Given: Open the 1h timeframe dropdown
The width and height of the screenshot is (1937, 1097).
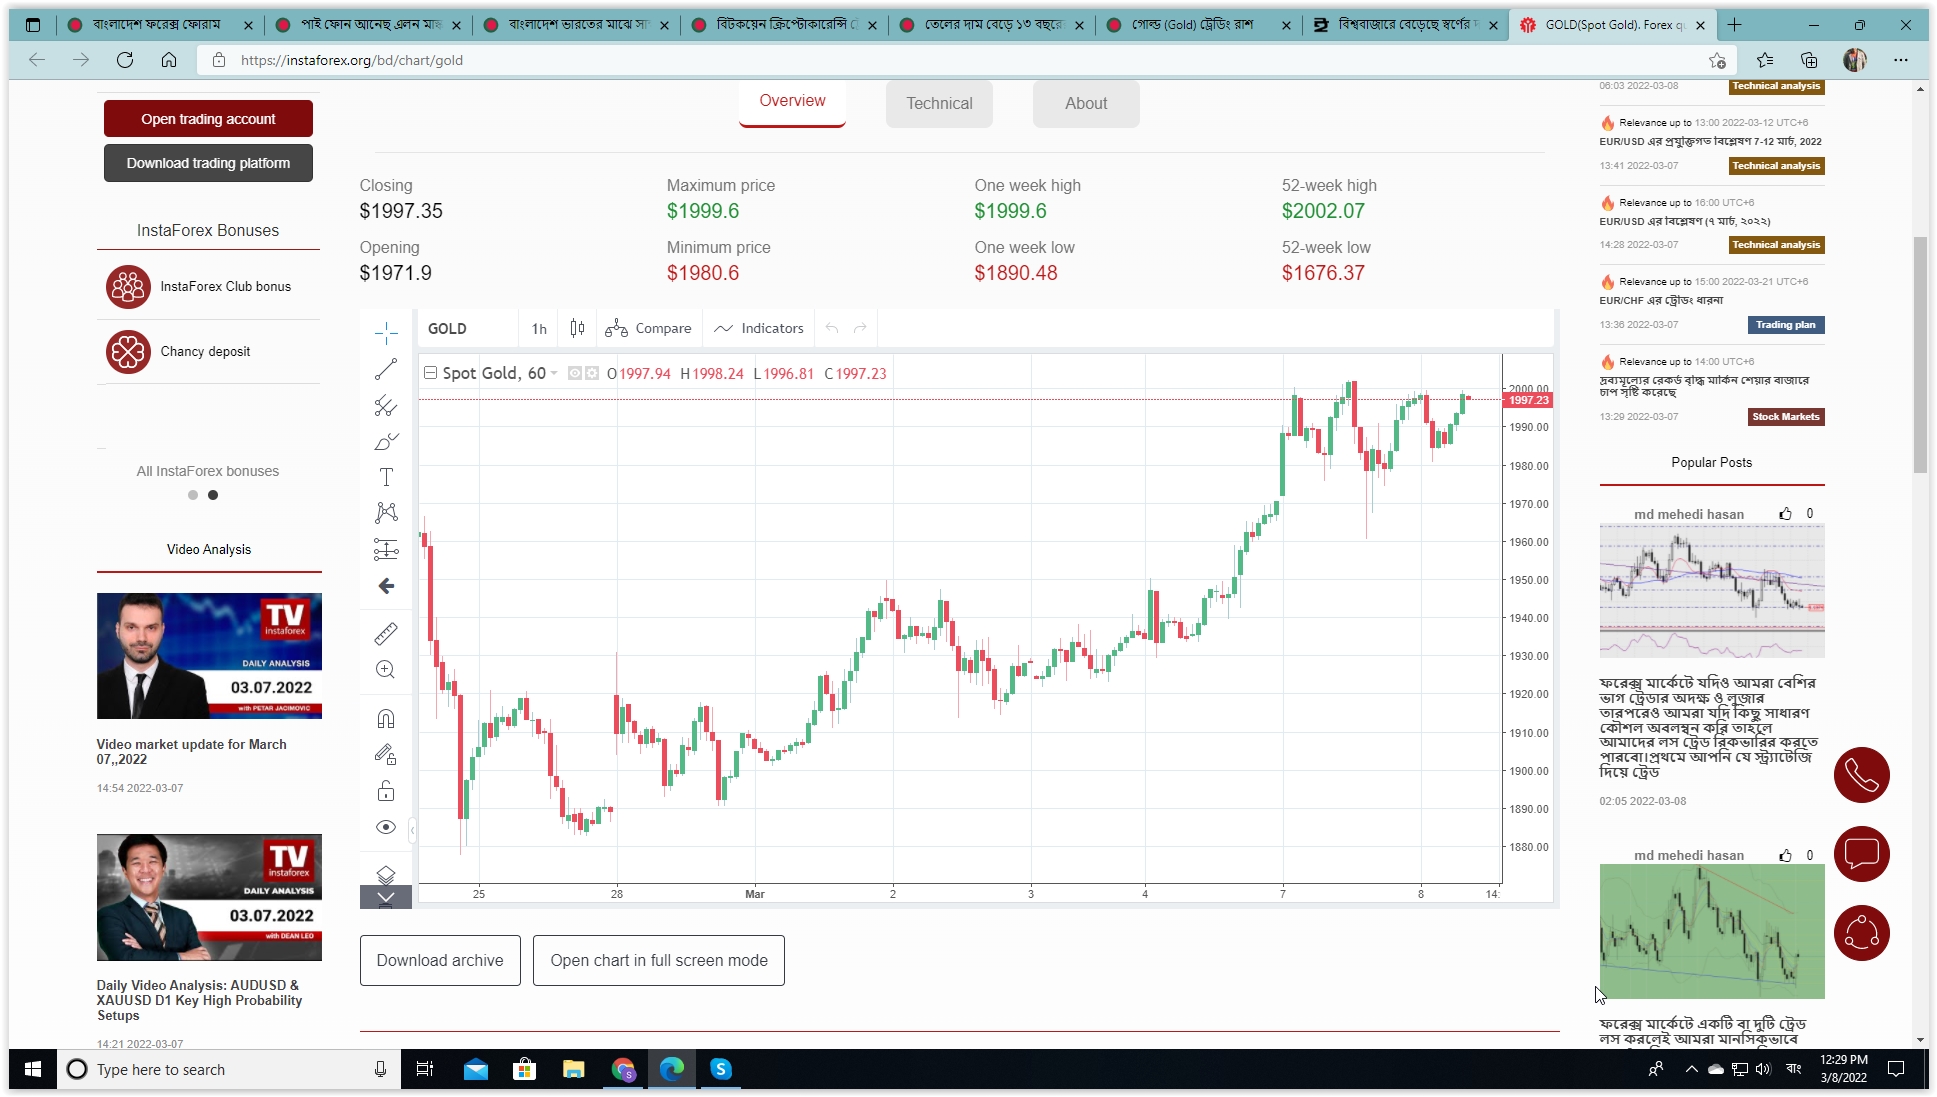Looking at the screenshot, I should click(539, 328).
